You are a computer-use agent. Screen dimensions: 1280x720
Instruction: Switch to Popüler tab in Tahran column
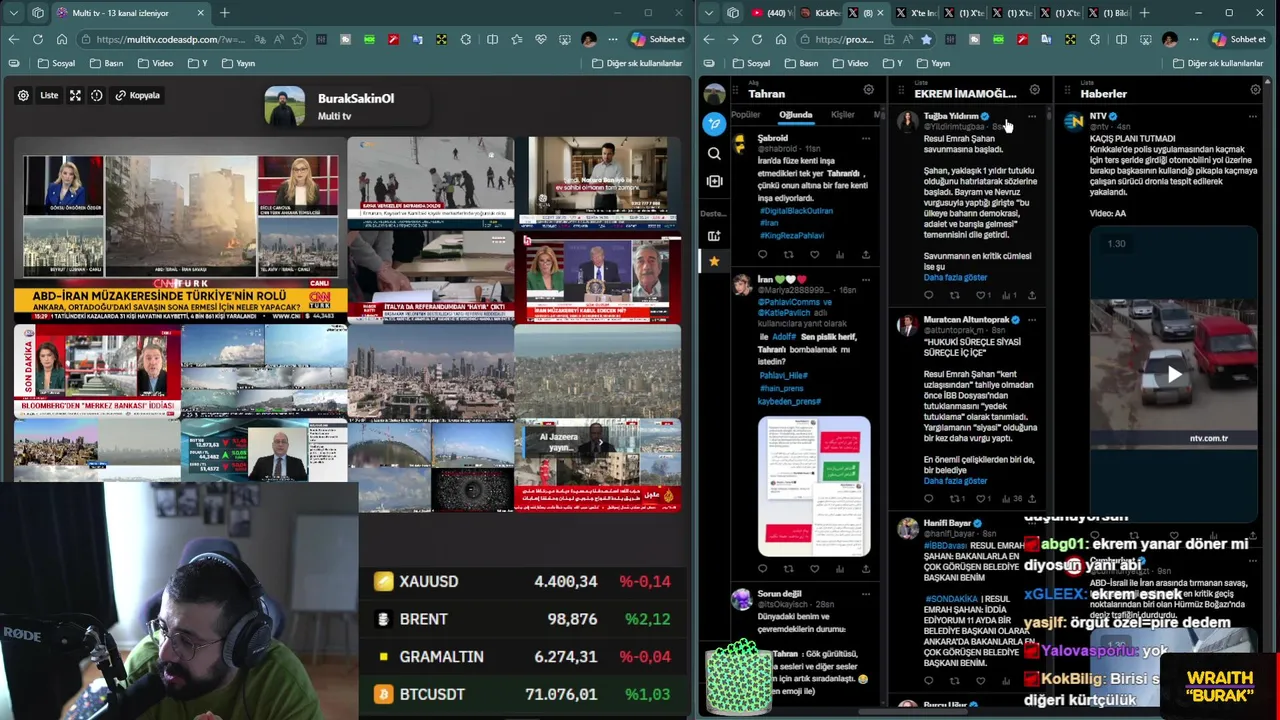747,115
